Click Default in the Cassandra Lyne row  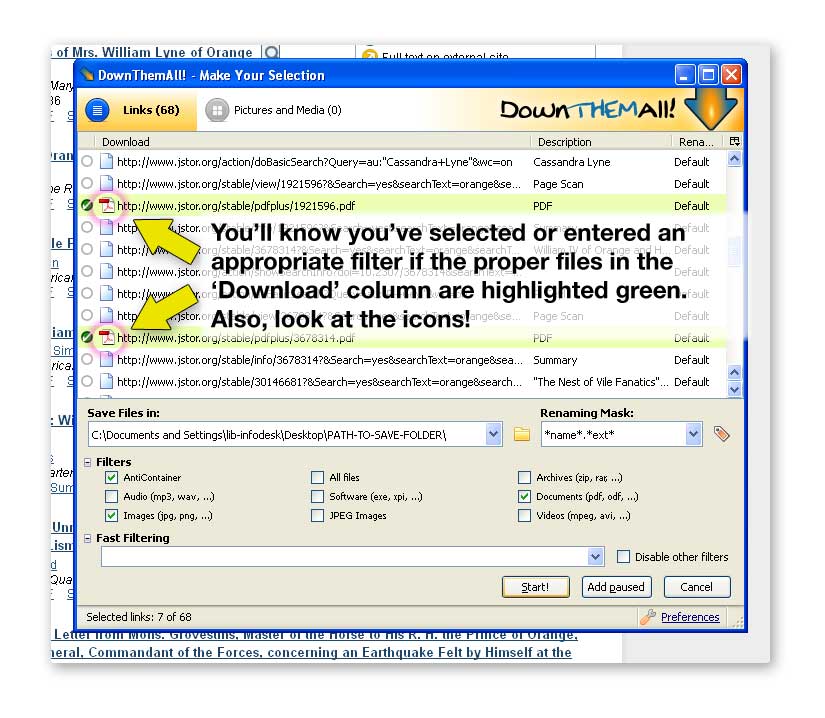pos(691,162)
